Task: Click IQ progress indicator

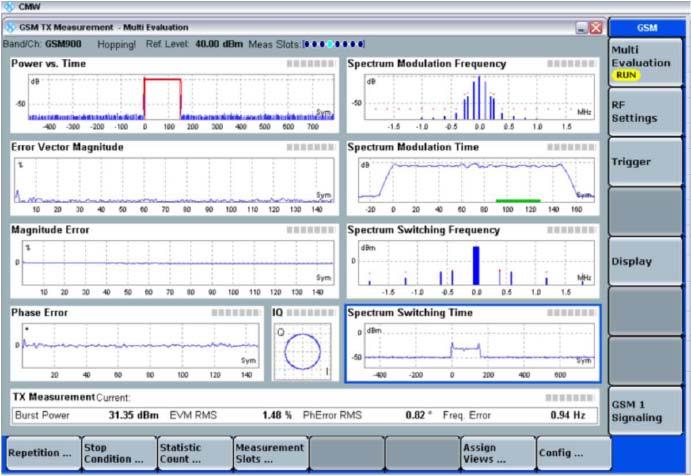Action: [311, 313]
